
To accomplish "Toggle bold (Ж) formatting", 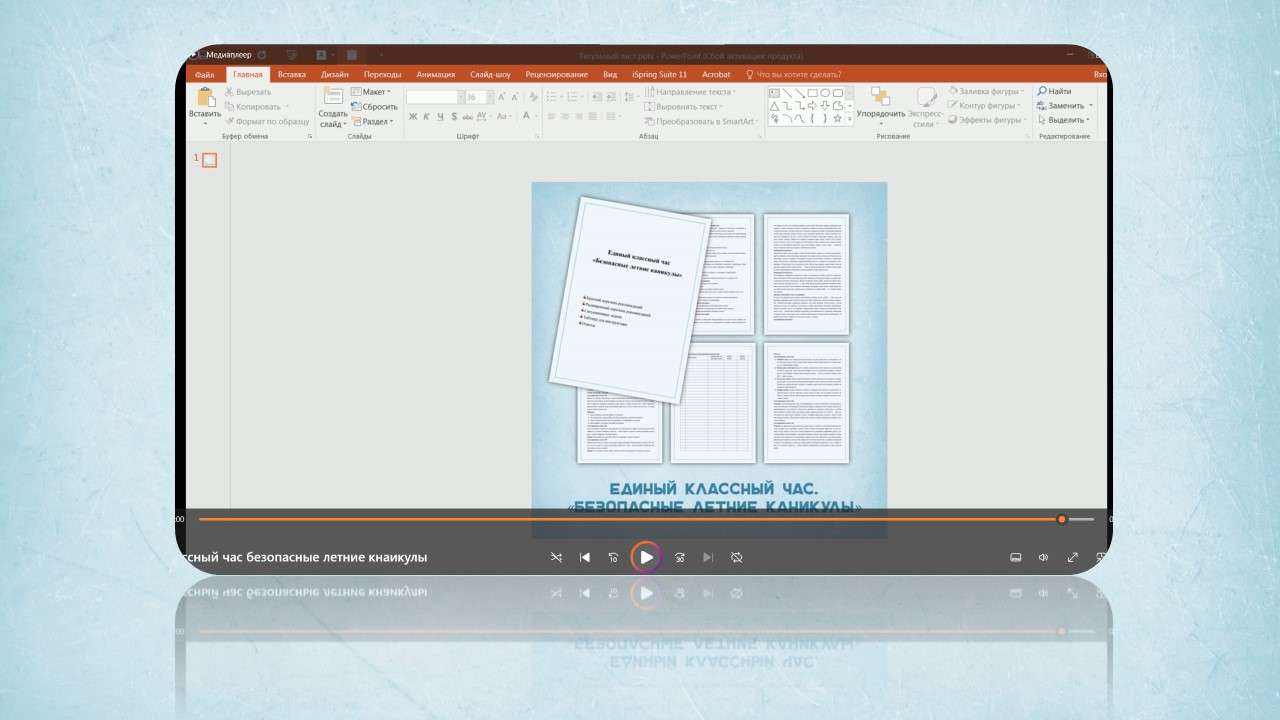I will pos(411,117).
